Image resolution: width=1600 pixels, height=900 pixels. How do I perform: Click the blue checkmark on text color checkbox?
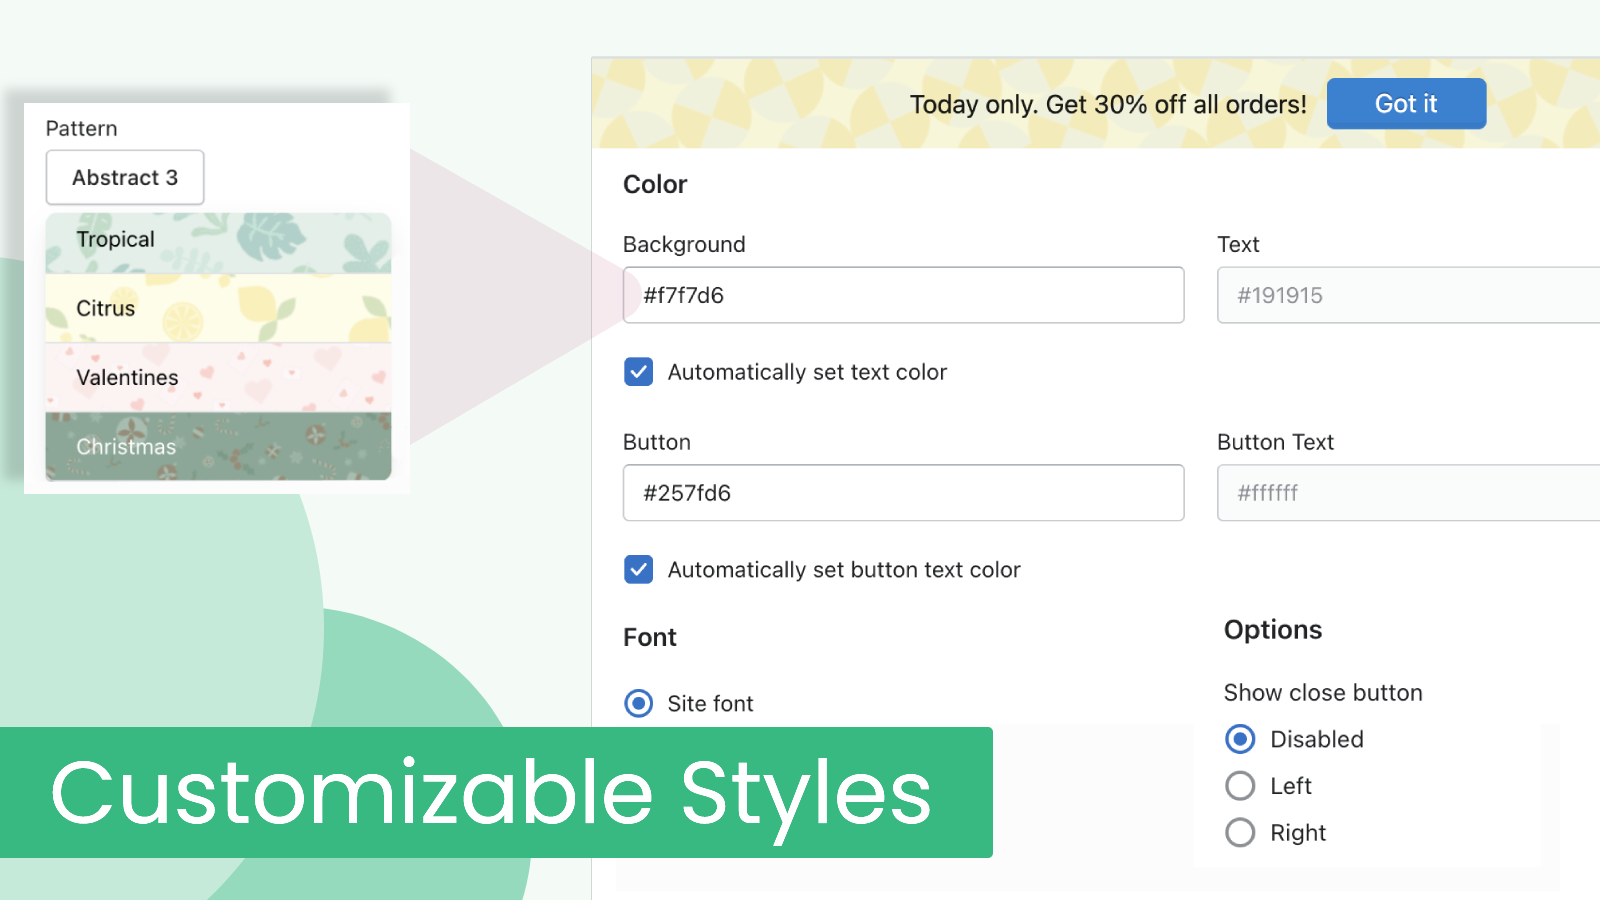pyautogui.click(x=638, y=371)
